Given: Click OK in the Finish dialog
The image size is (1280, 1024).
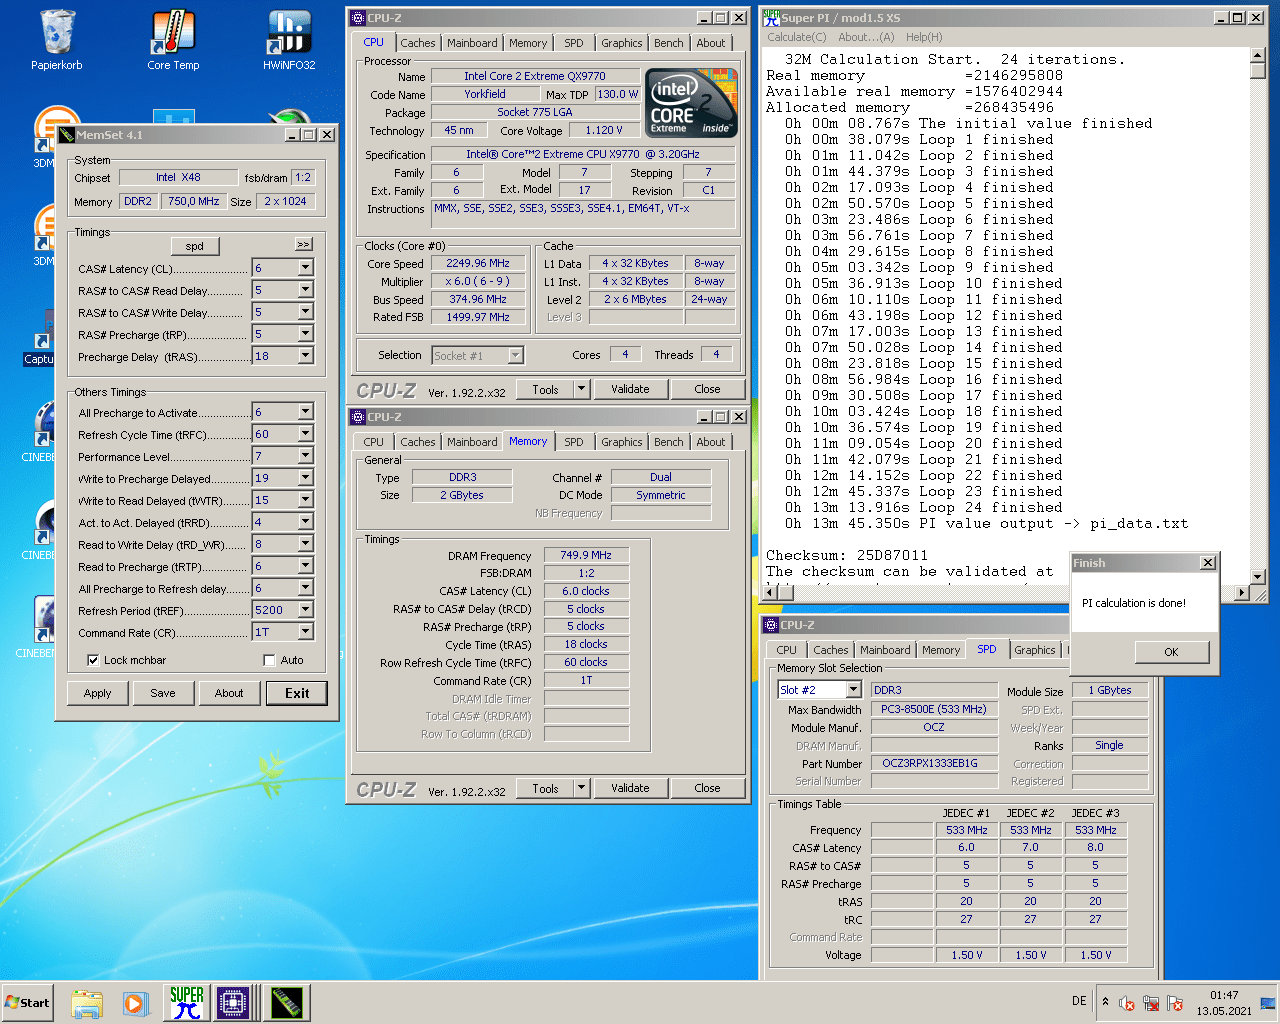Looking at the screenshot, I should tap(1172, 652).
